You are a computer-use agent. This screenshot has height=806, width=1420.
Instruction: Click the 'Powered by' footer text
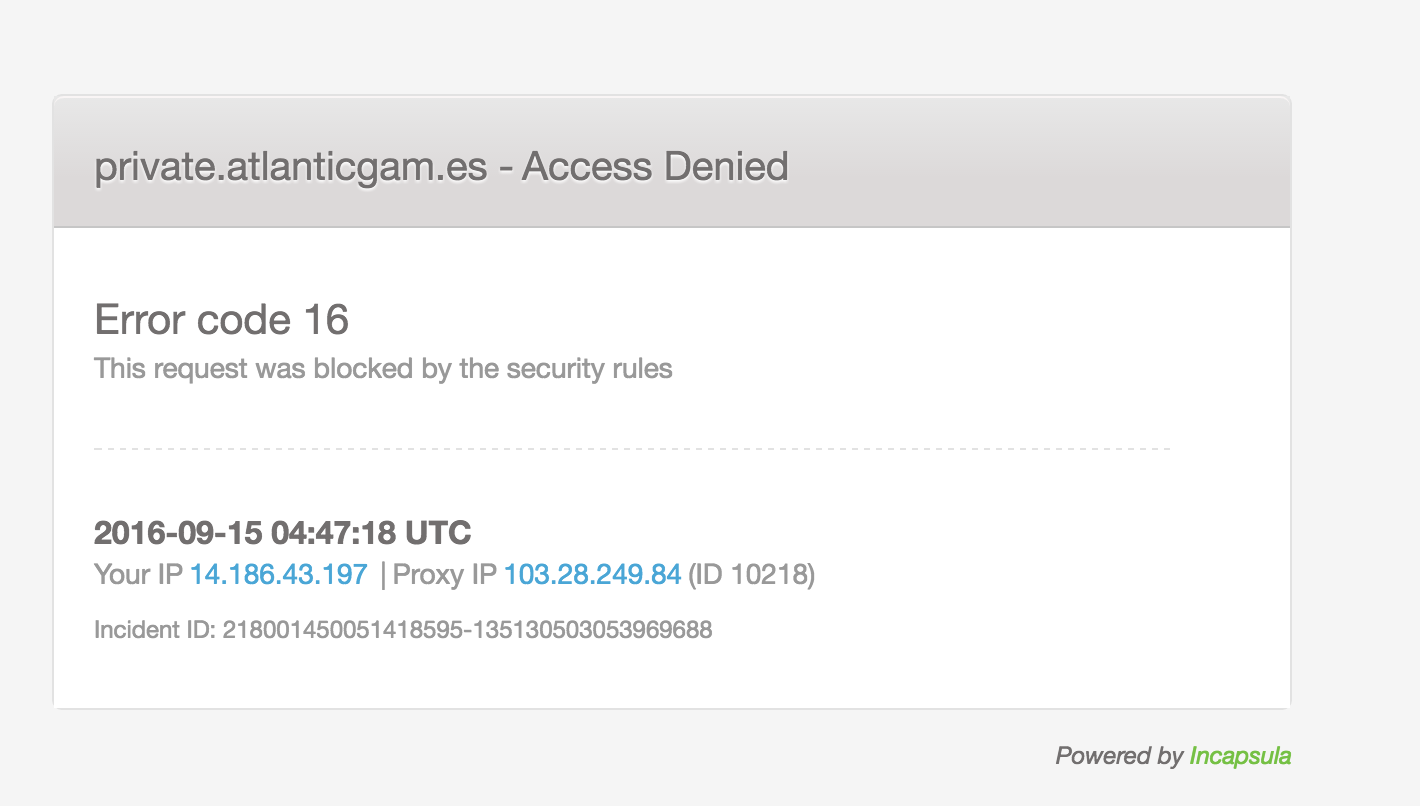pyautogui.click(x=1118, y=756)
